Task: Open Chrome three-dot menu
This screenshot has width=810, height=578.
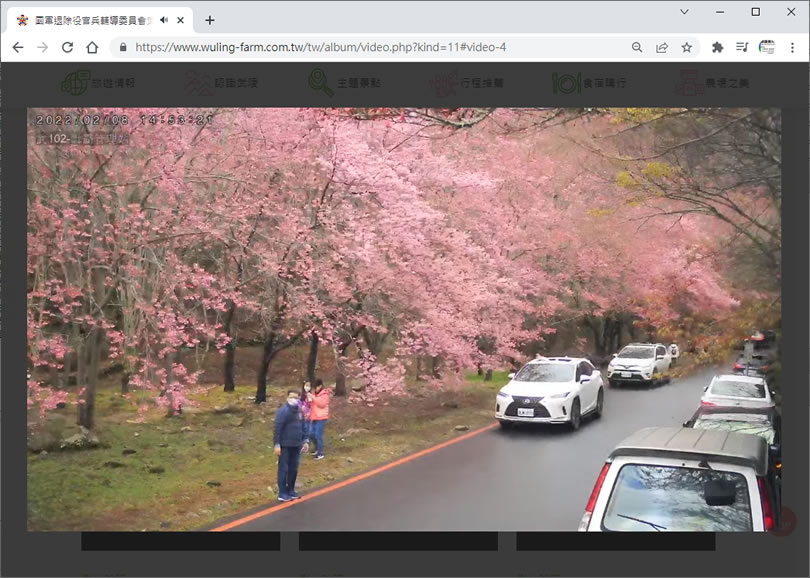Action: 792,47
